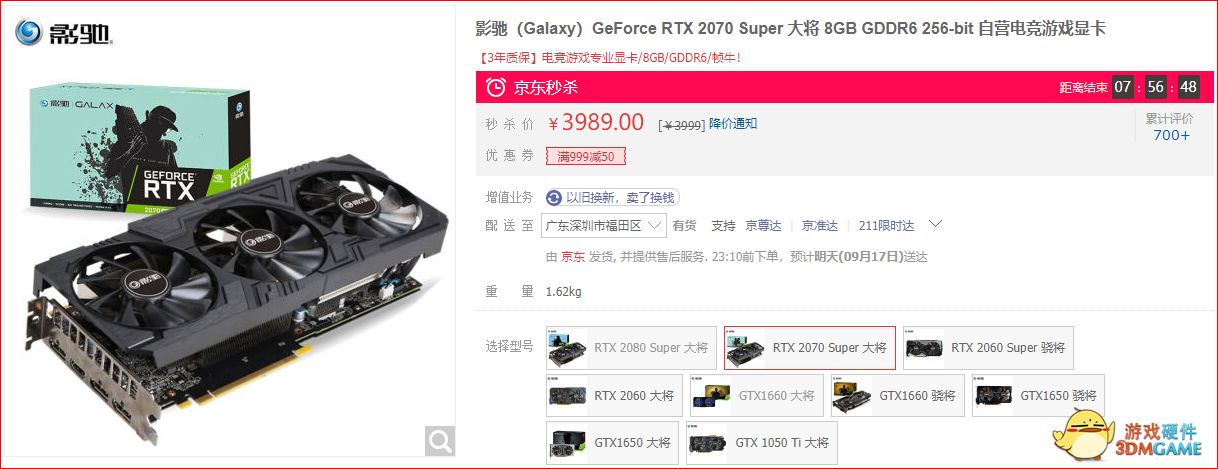Click the 京尊达 service link
1218x469 pixels.
coord(764,226)
